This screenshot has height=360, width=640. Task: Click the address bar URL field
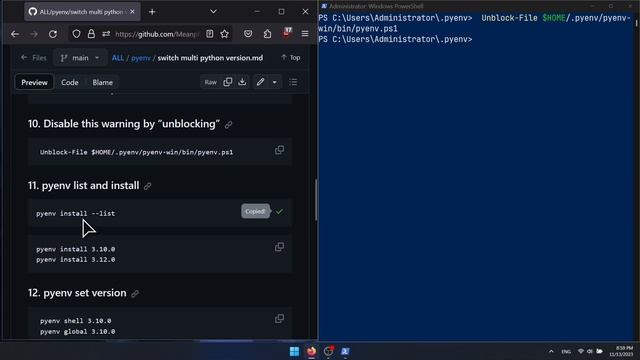pyautogui.click(x=157, y=34)
